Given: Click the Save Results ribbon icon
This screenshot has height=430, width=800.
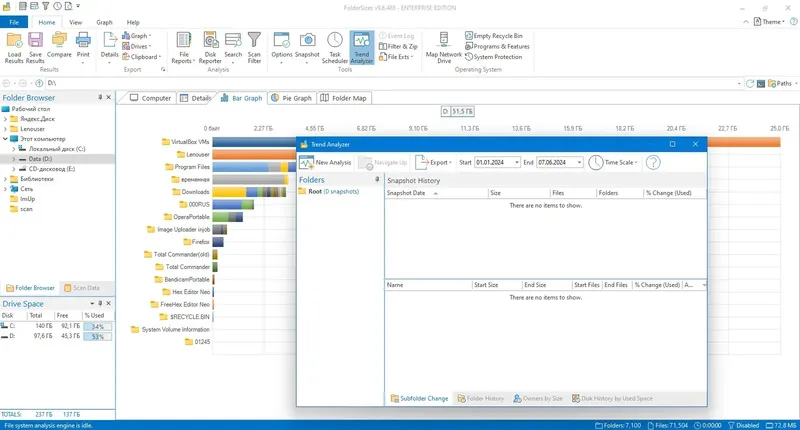Looking at the screenshot, I should (35, 47).
